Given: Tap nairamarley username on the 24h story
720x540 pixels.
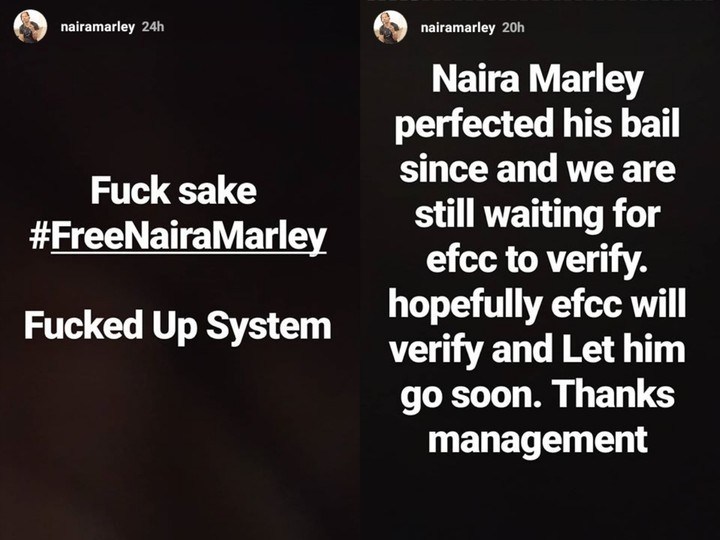Looking at the screenshot, I should pos(98,27).
